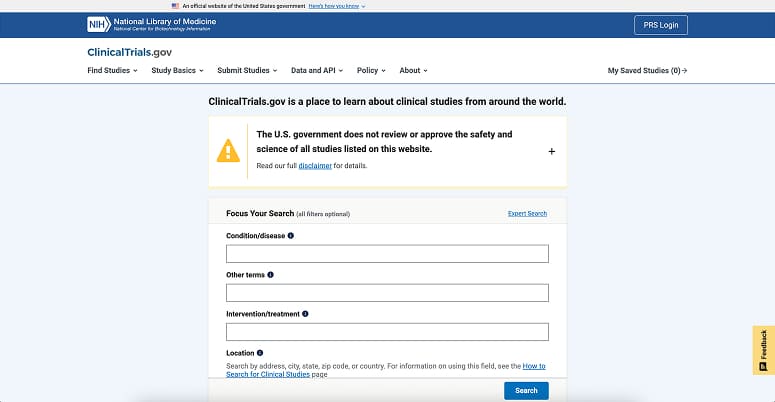Open the disclaimer link
This screenshot has height=402, width=775.
coord(315,166)
